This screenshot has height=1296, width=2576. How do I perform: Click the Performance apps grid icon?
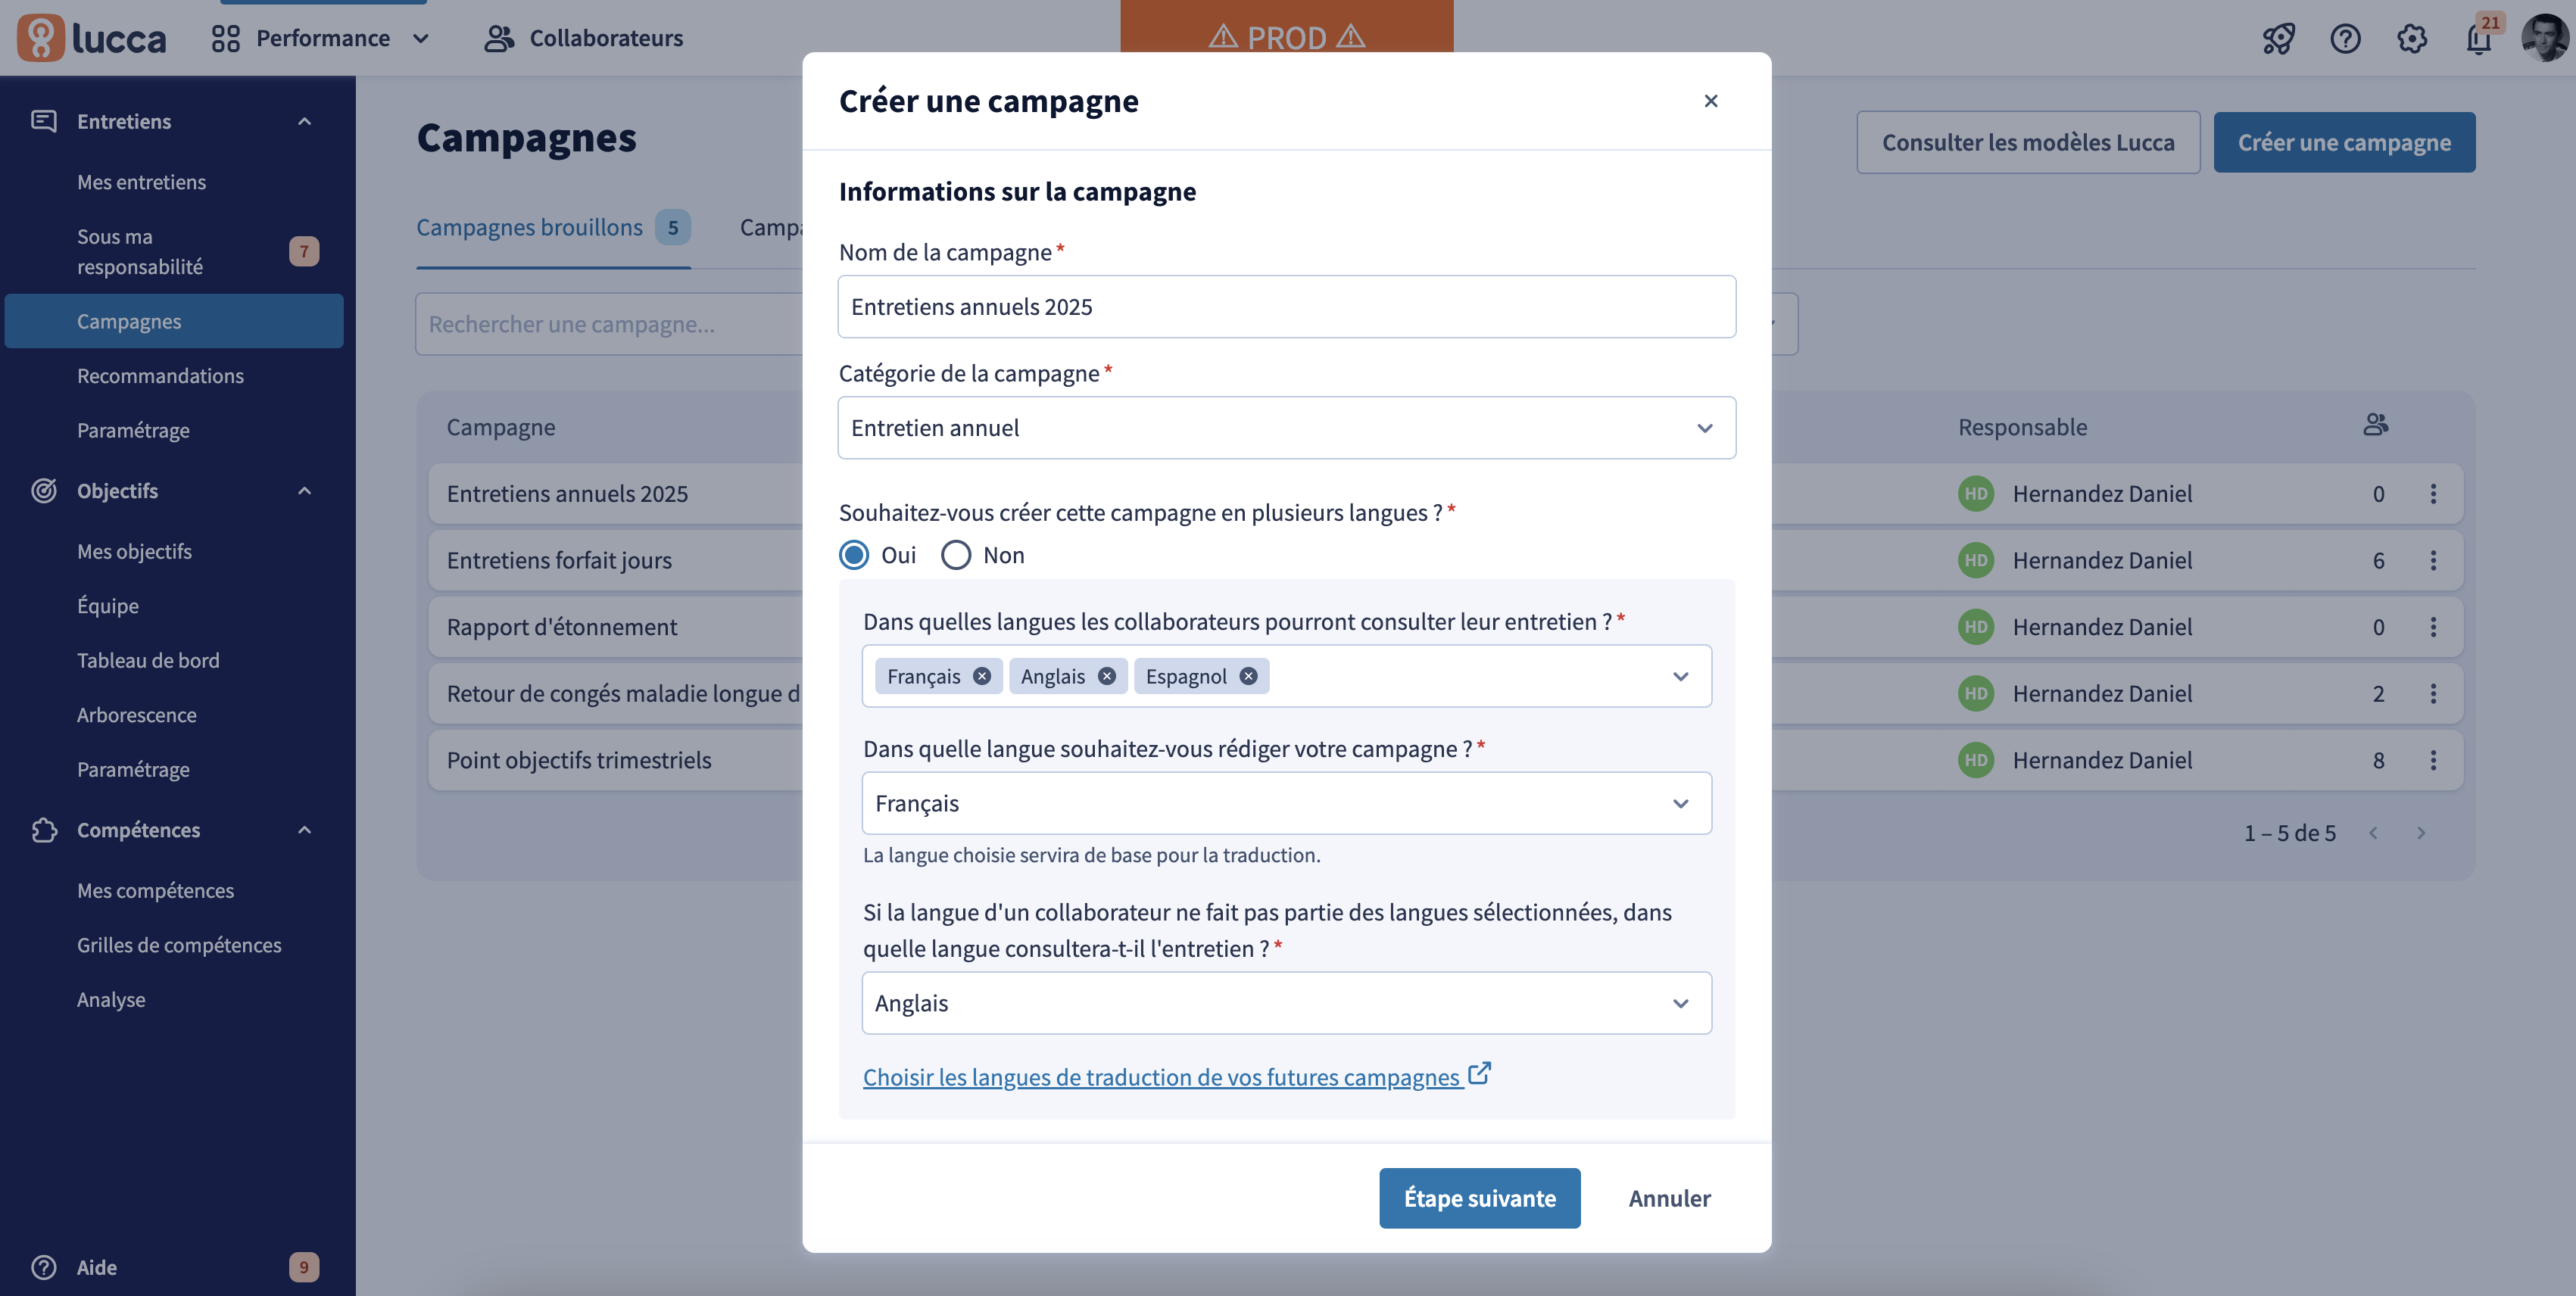(226, 38)
